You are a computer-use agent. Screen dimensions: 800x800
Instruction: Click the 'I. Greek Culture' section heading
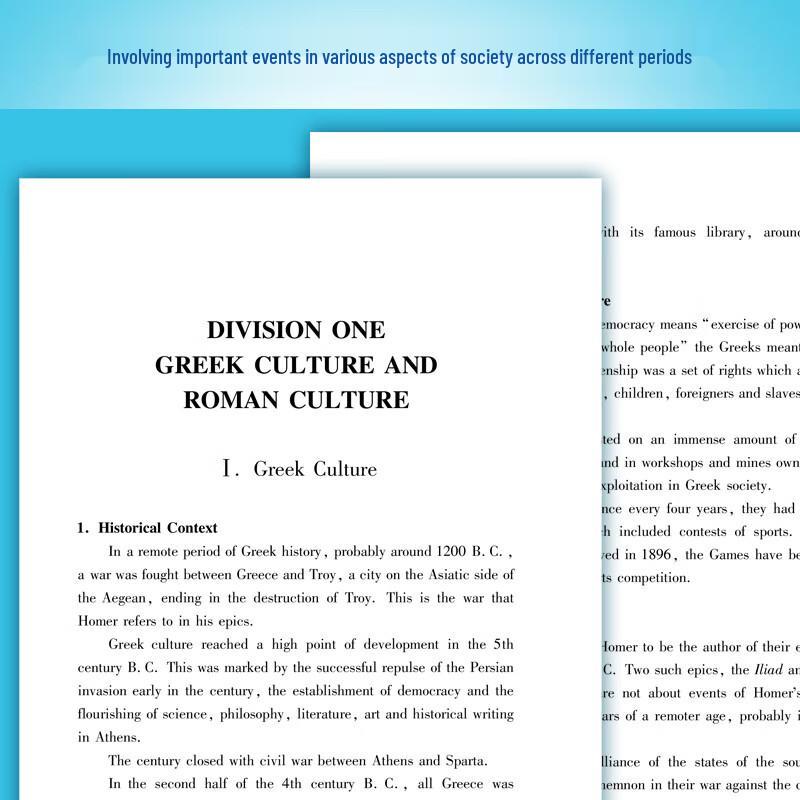(299, 469)
